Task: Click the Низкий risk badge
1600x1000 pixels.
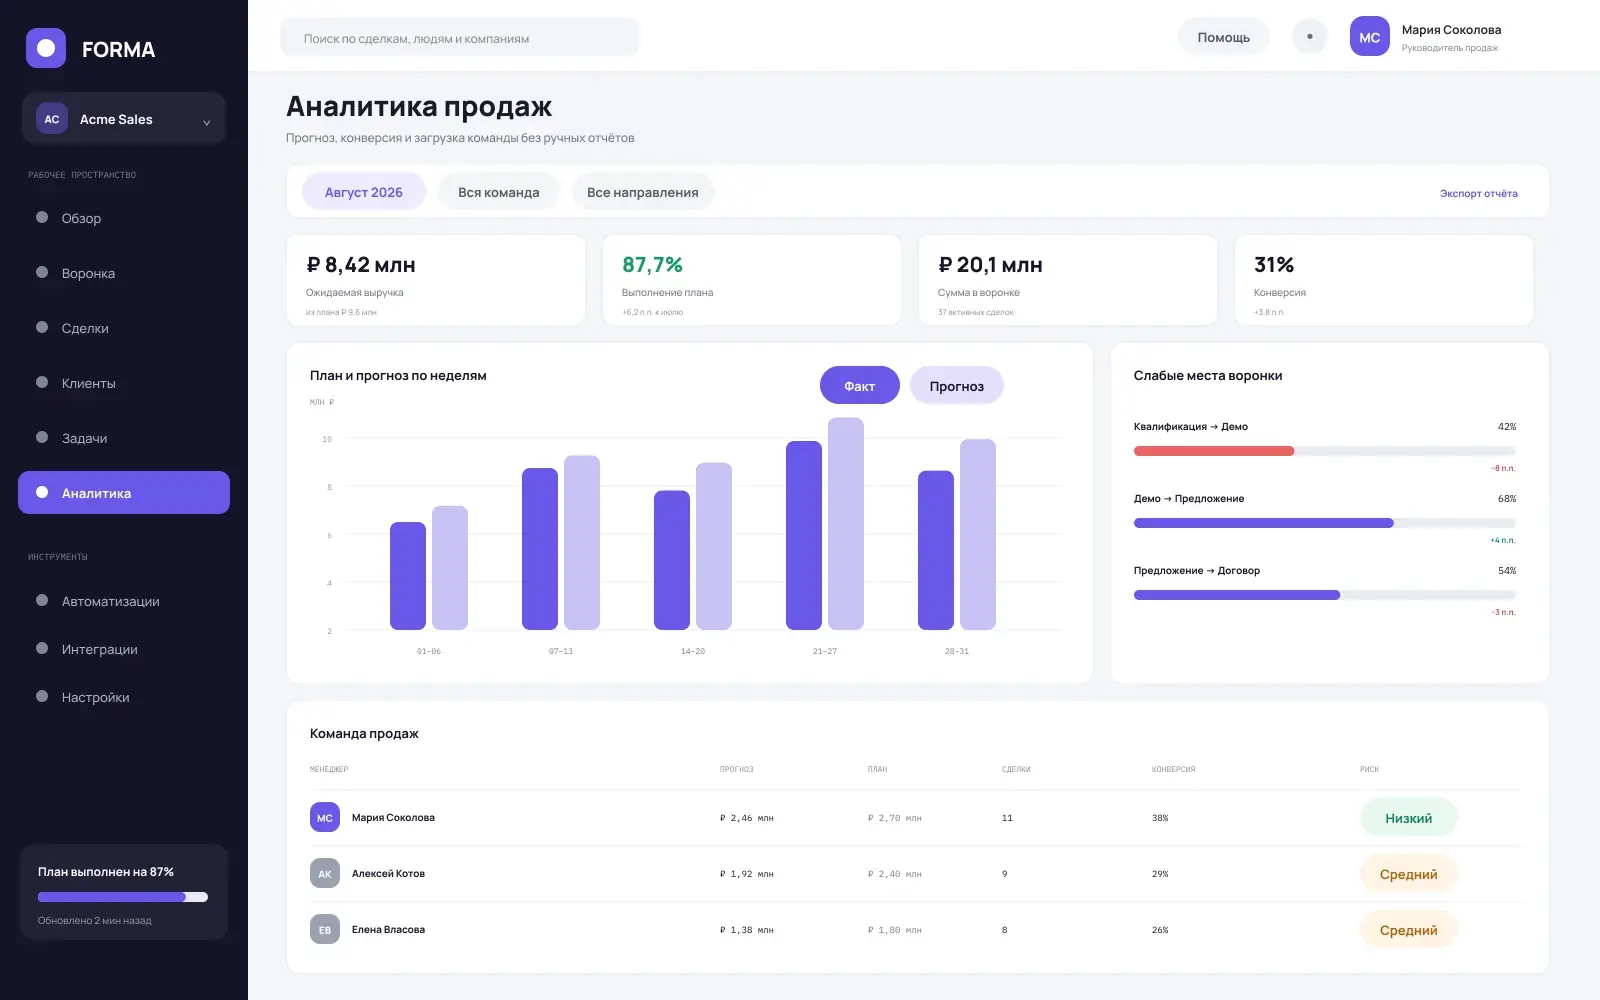Action: pos(1409,818)
